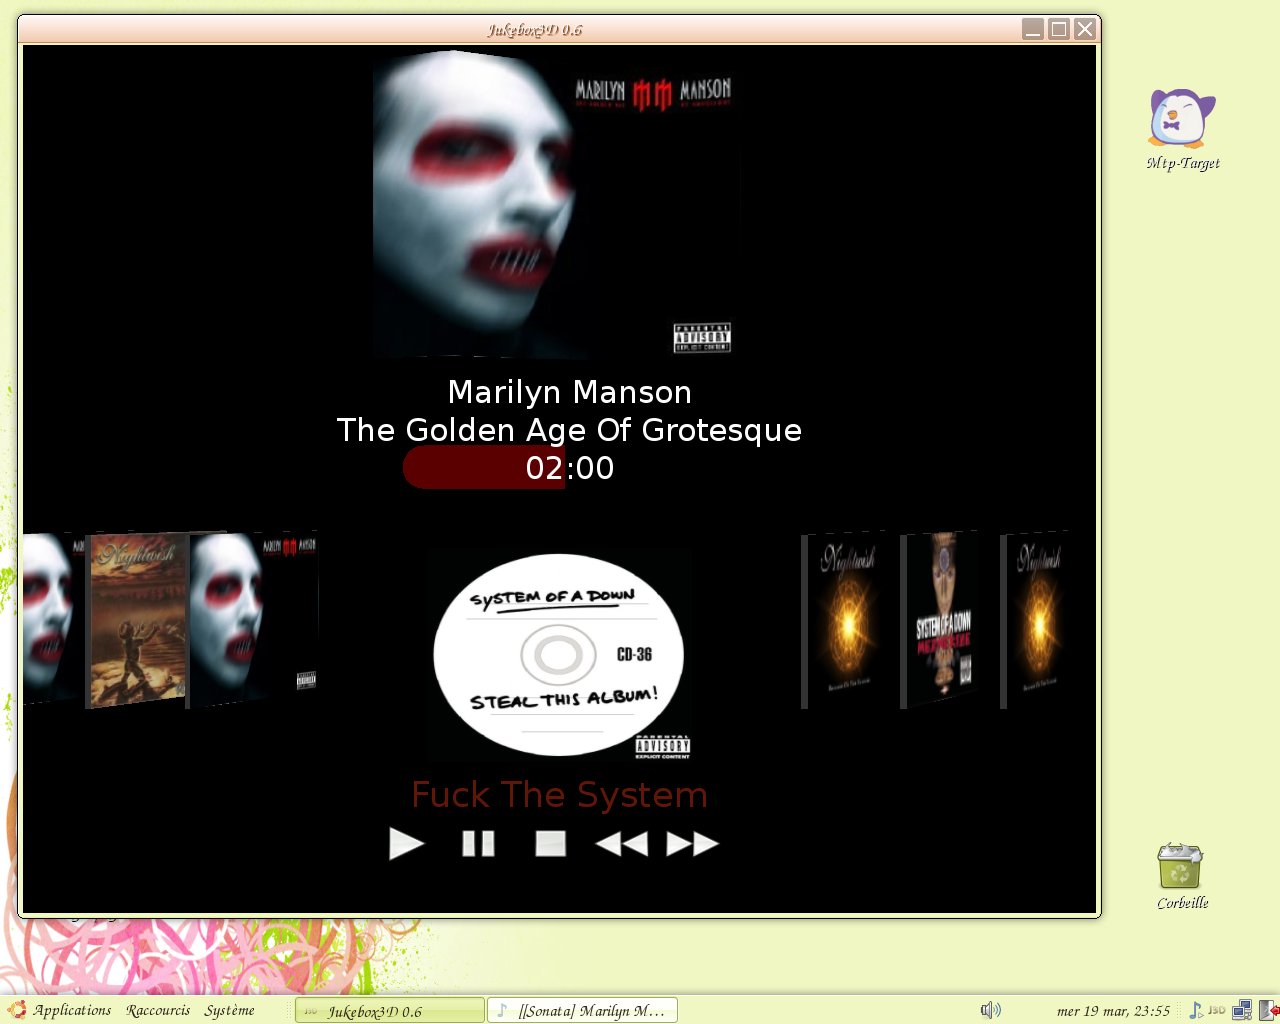Select the Nightwish illustrated album in left carousel
Screen dimensions: 1280x1024
tap(137, 621)
